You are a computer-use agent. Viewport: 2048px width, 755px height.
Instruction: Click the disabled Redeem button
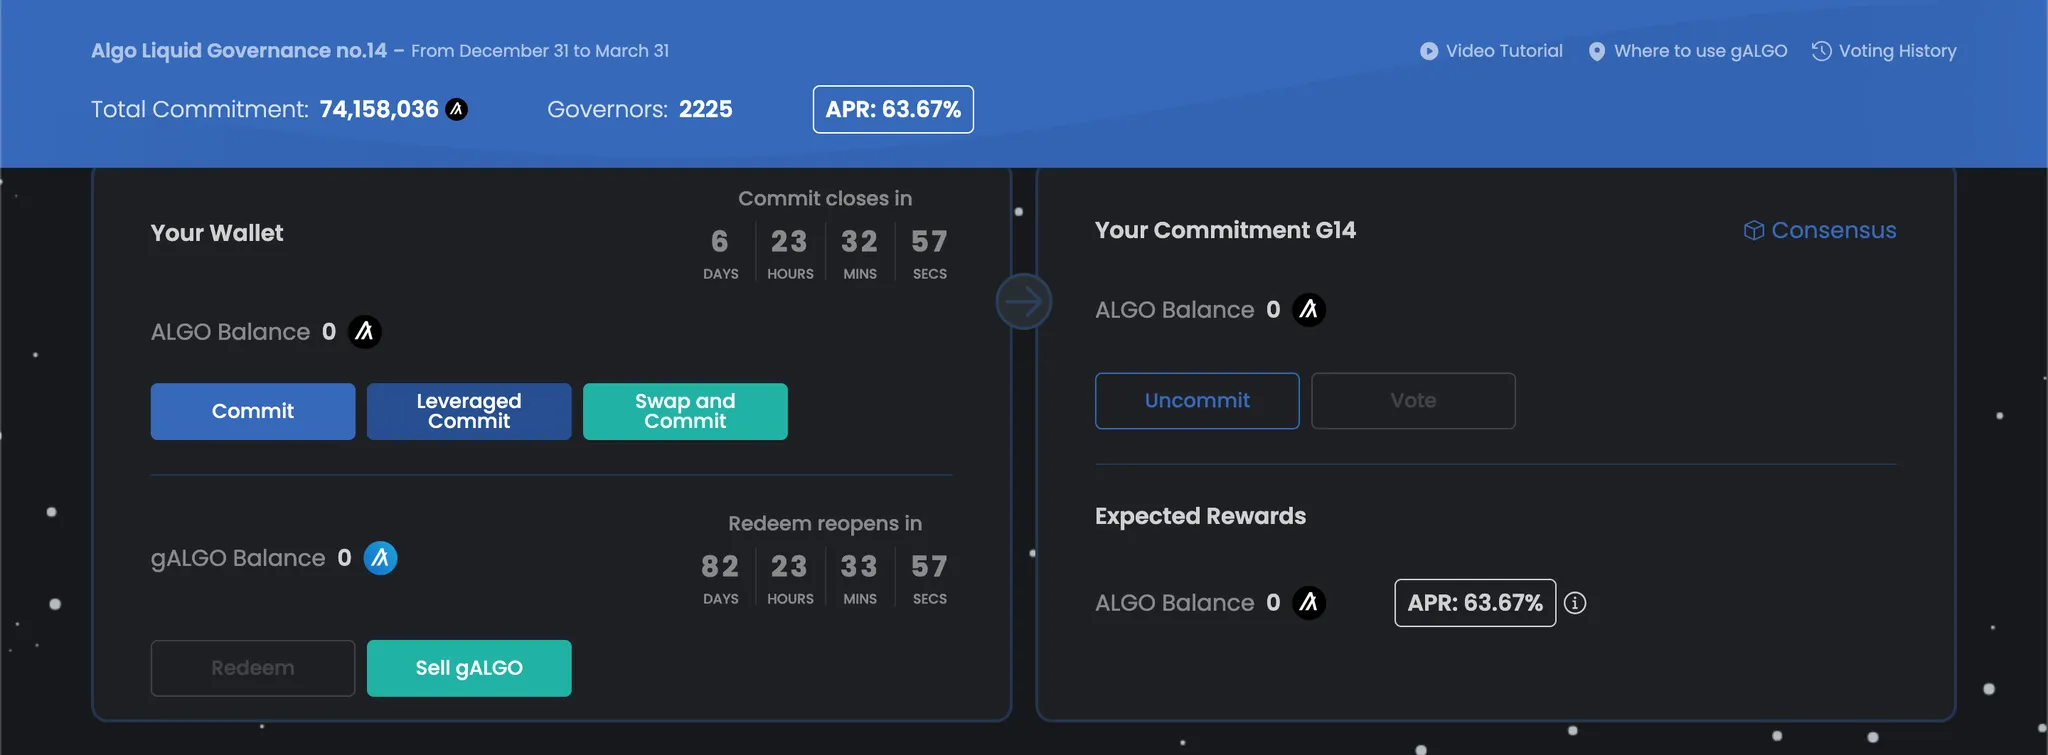(x=253, y=668)
